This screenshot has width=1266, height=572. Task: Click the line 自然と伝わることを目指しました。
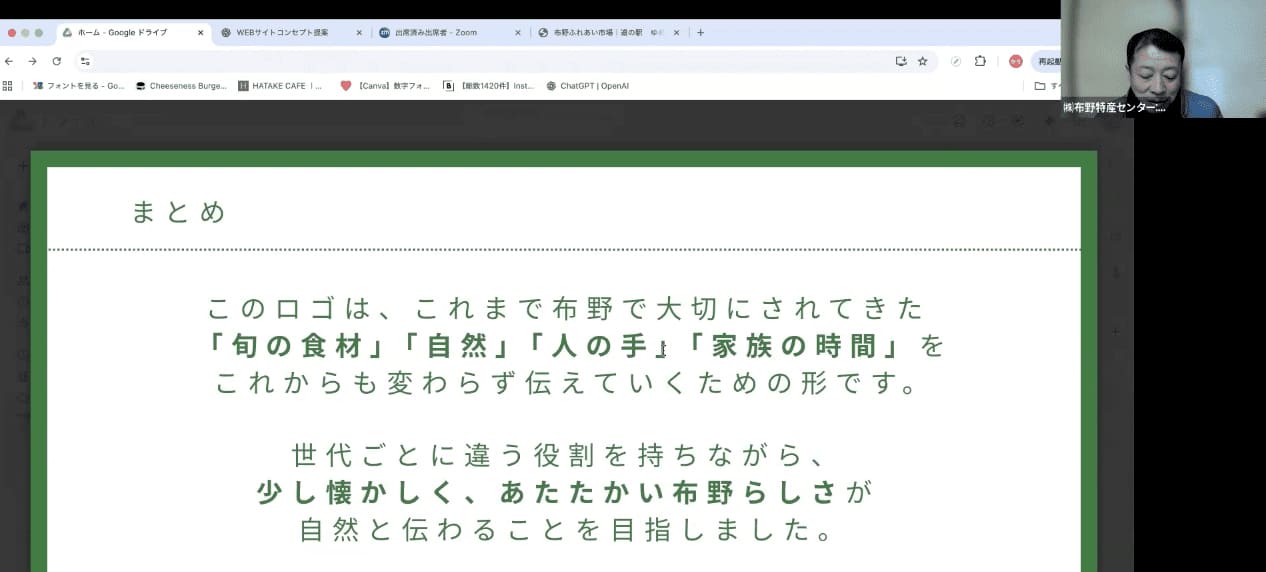pyautogui.click(x=567, y=529)
